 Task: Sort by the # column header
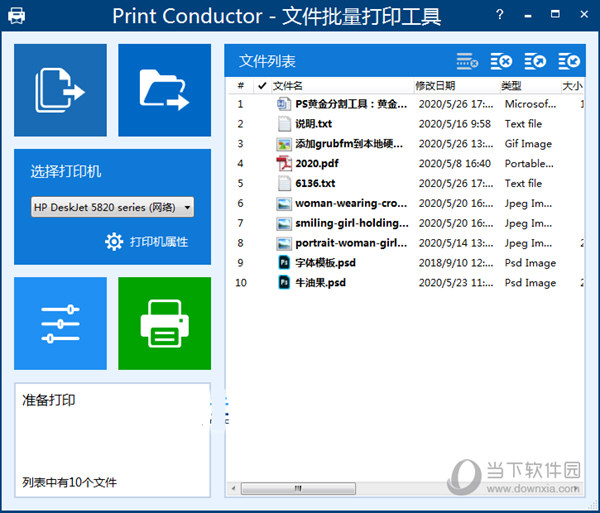(241, 86)
